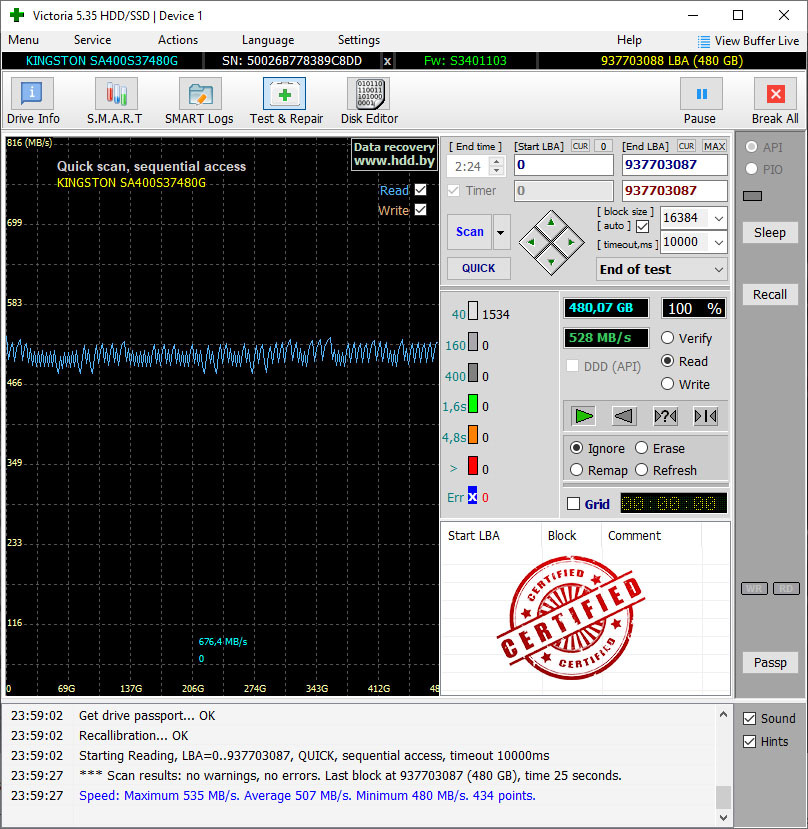Click the QUICK scan button
Image resolution: width=808 pixels, height=829 pixels.
point(478,268)
